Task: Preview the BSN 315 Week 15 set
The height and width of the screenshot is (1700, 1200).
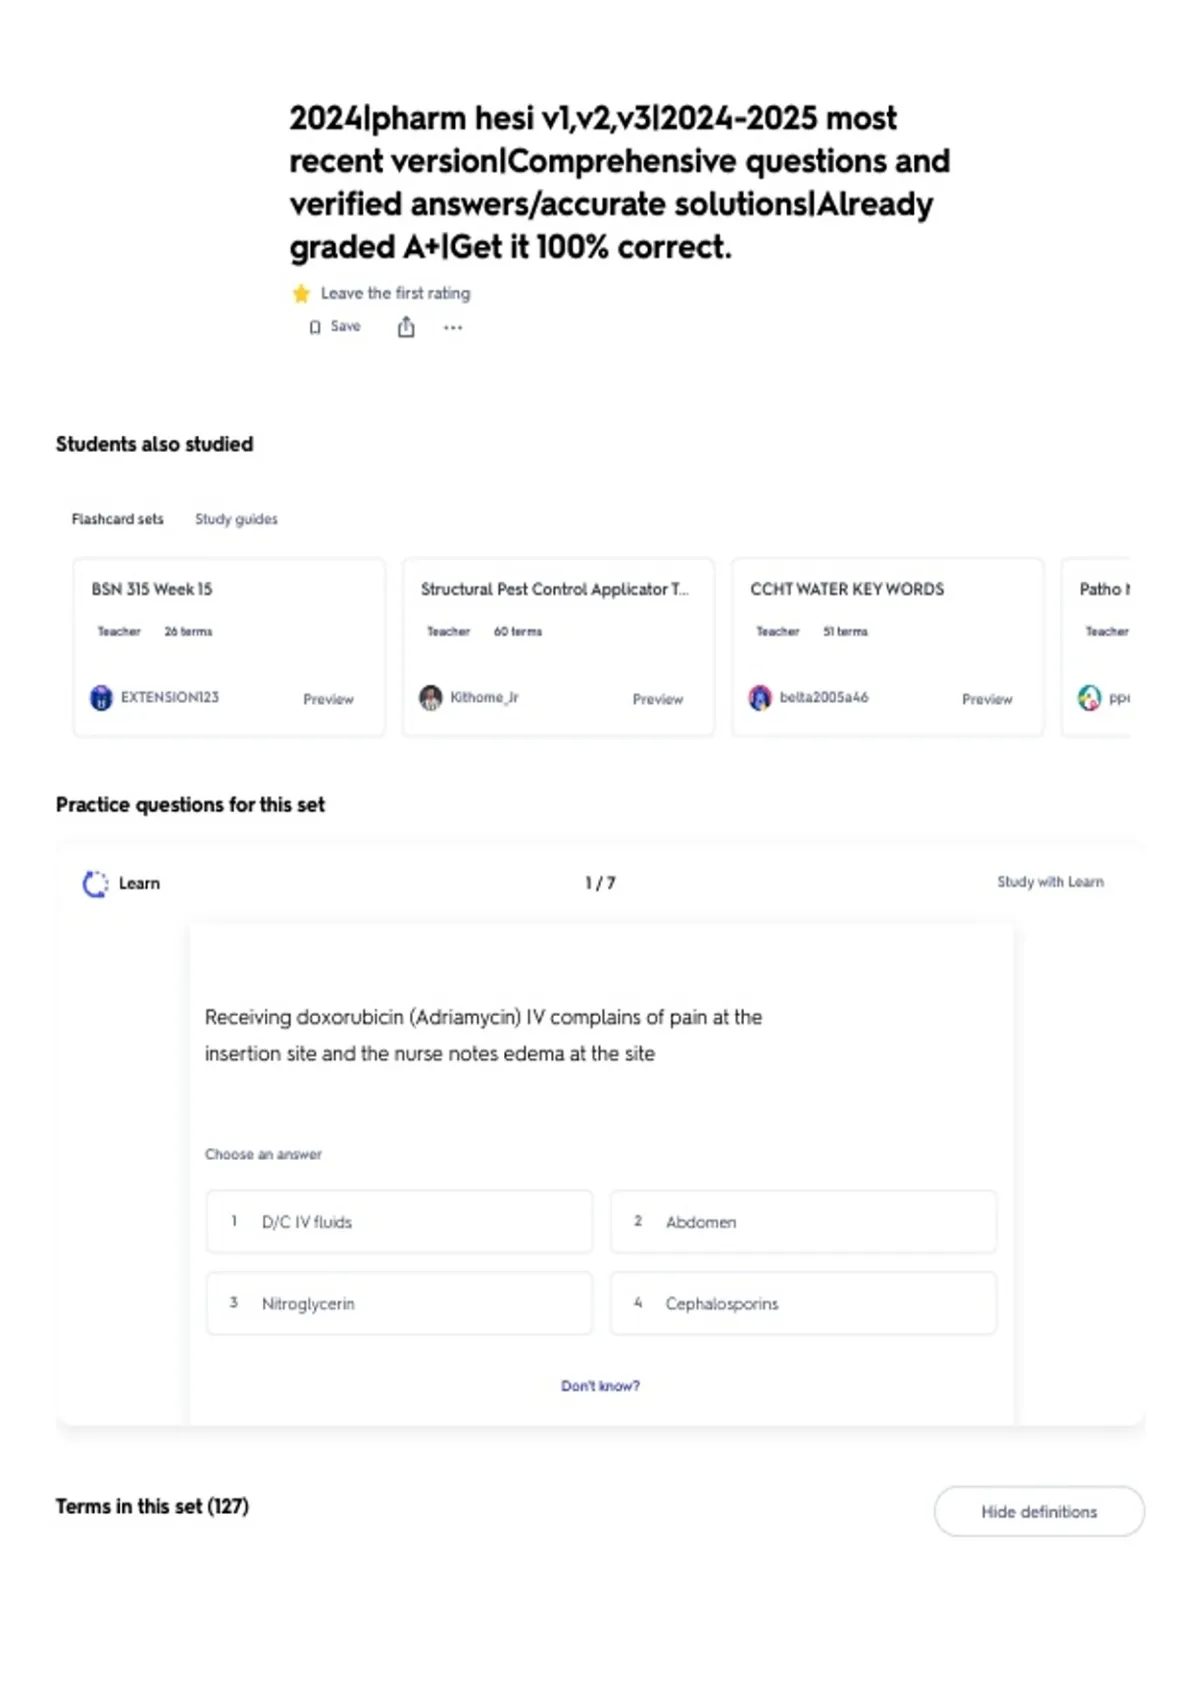Action: click(328, 699)
